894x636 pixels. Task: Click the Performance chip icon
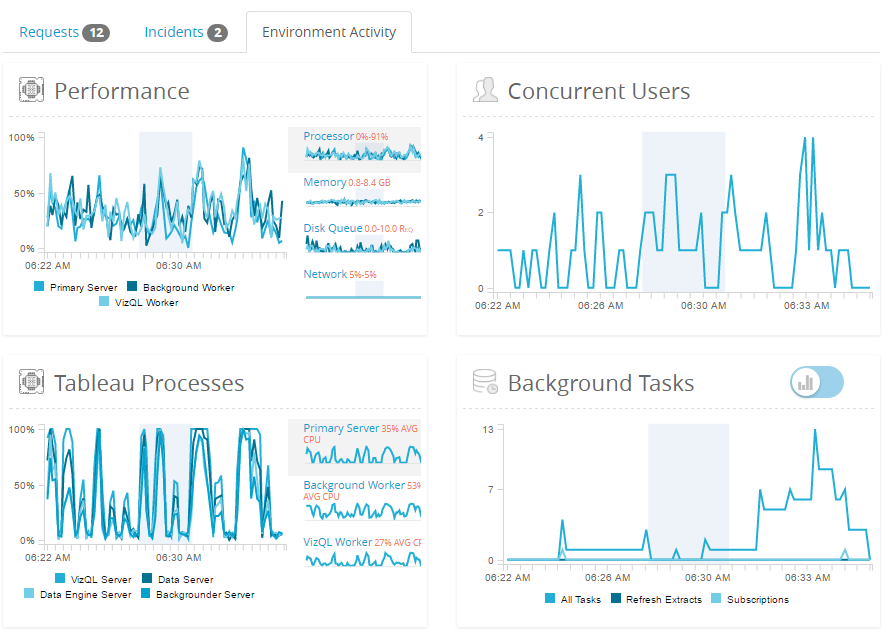pos(31,90)
